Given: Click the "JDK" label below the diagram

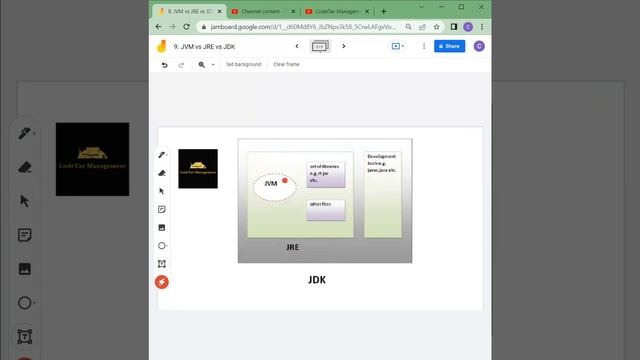Looking at the screenshot, I should point(317,280).
